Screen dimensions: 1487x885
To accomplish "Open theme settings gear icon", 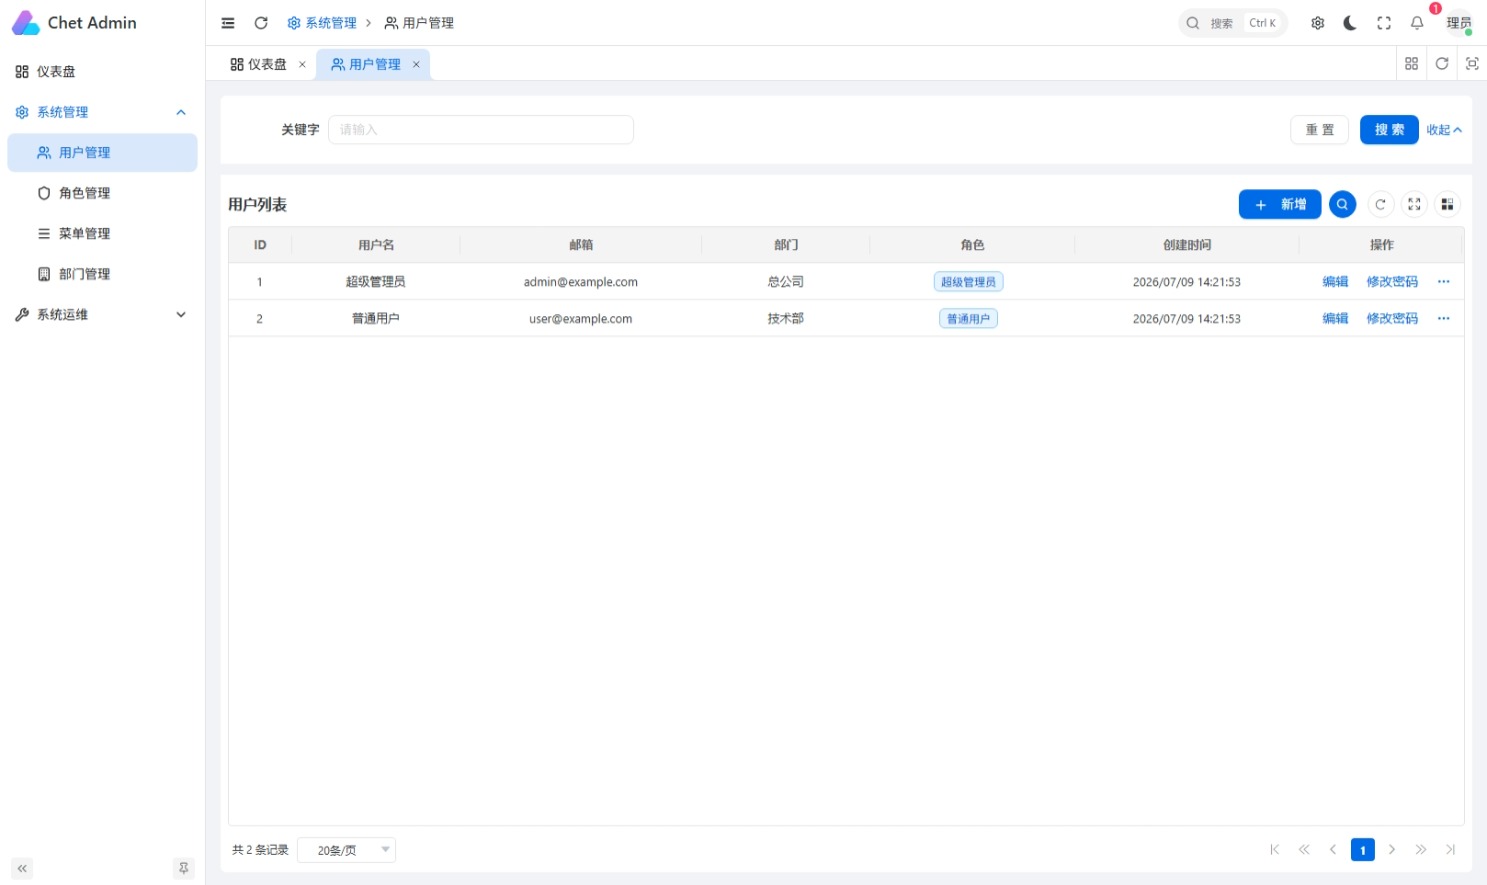I will pos(1318,23).
